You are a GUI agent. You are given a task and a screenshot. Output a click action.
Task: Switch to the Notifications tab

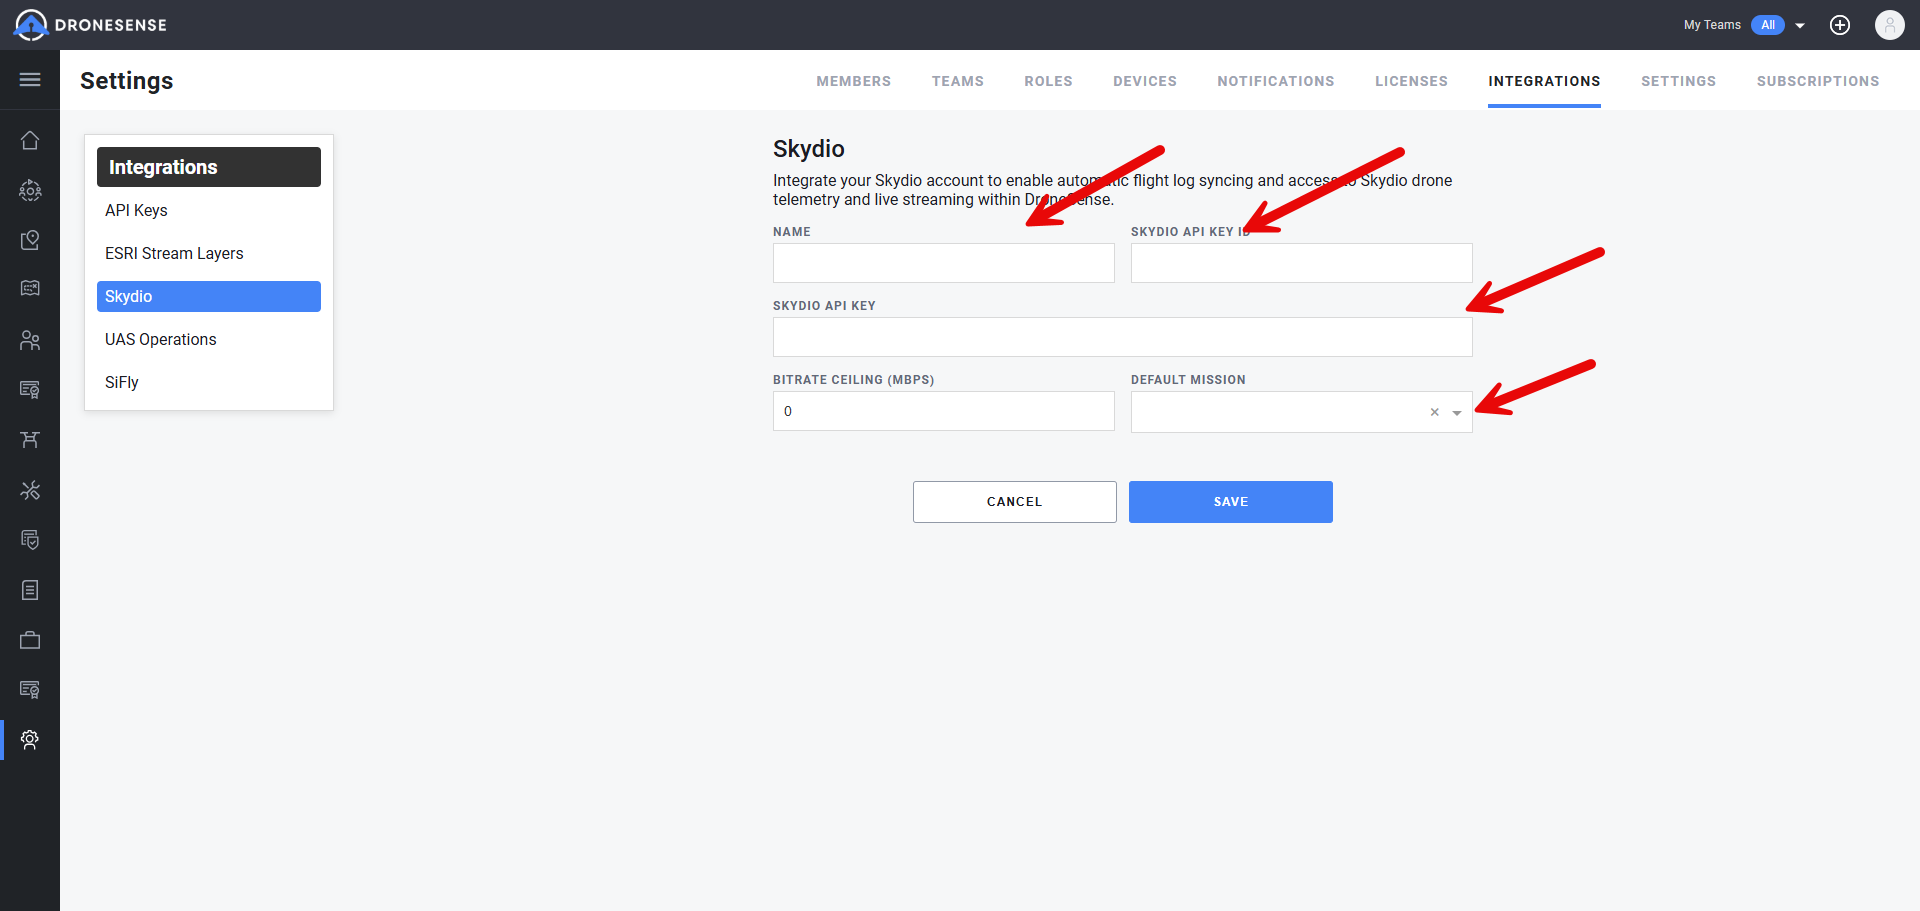tap(1276, 81)
